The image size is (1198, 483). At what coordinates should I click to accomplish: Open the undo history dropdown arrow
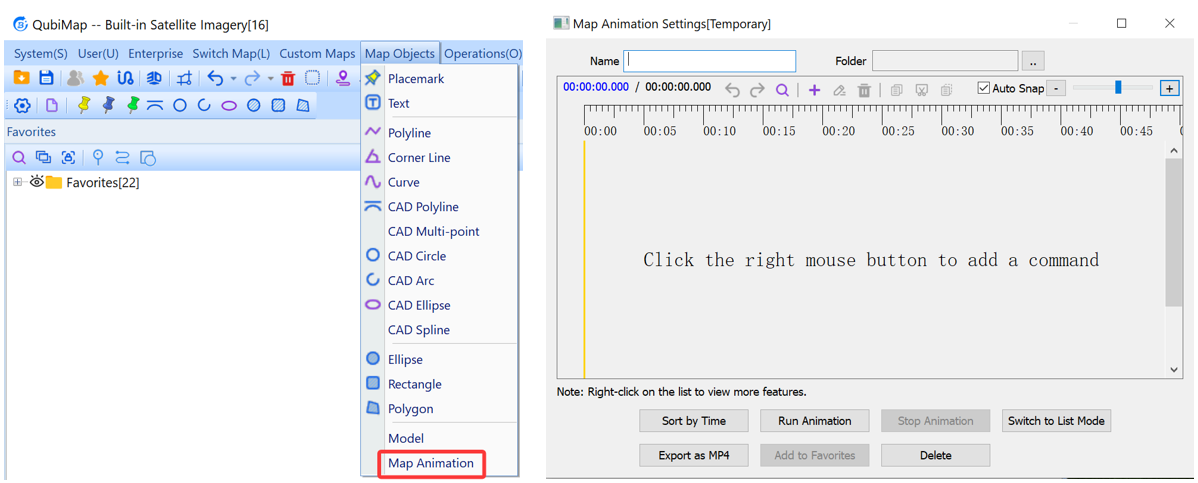tap(233, 79)
